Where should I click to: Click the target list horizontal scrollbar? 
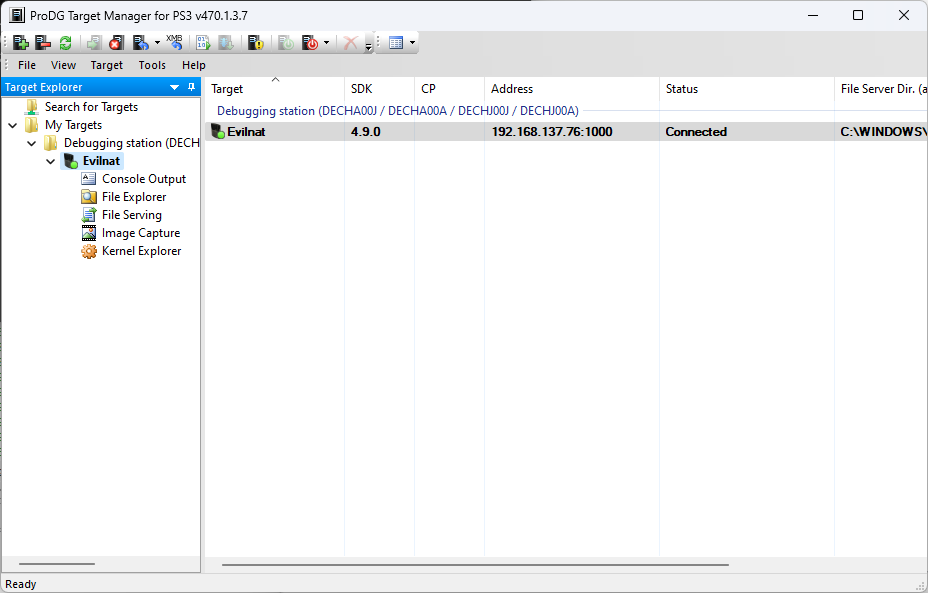click(475, 565)
